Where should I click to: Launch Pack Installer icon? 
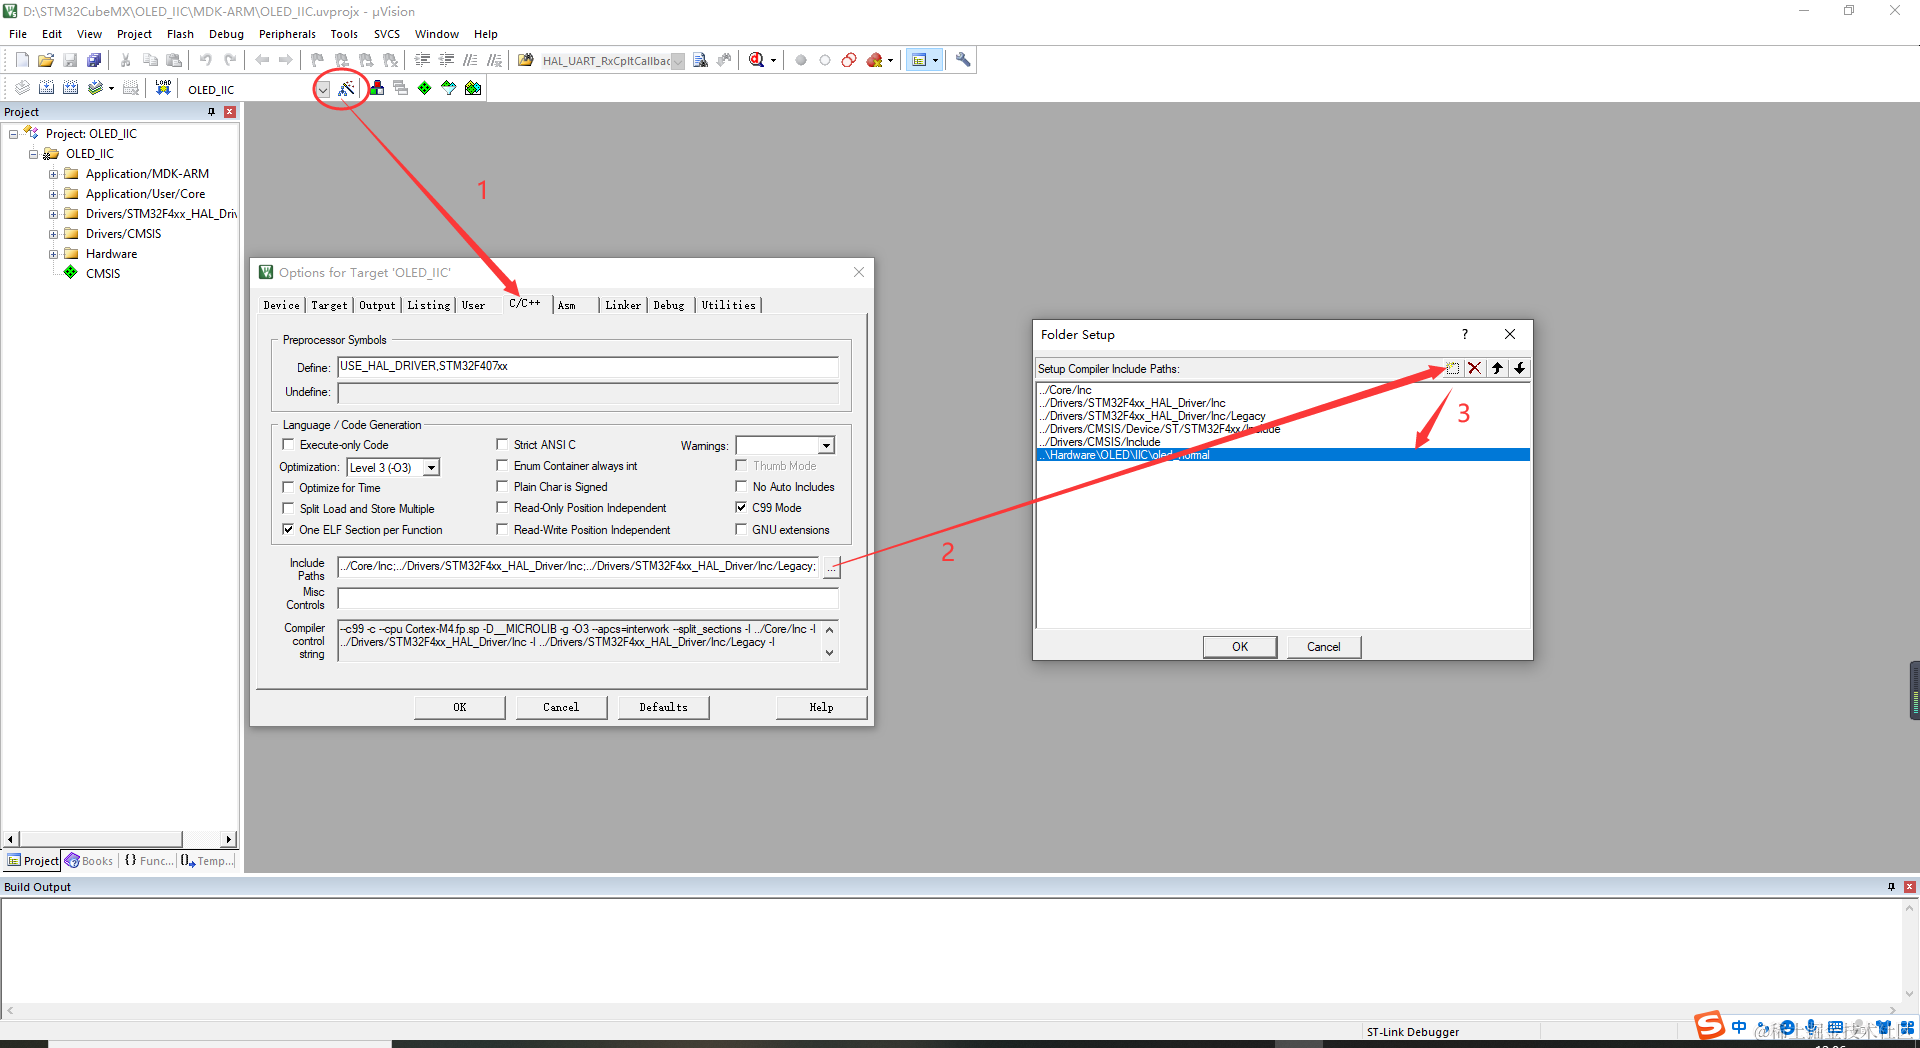[473, 88]
